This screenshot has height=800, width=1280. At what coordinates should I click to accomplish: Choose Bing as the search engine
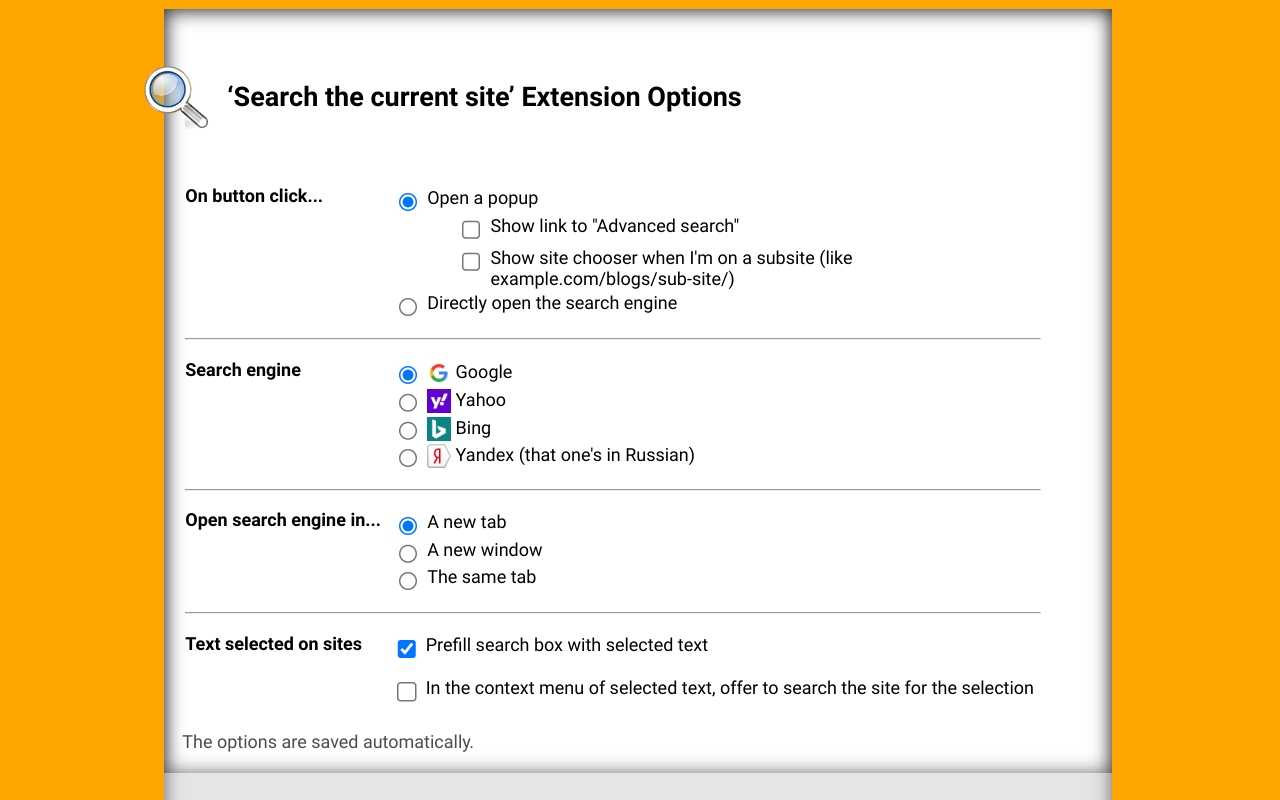pyautogui.click(x=407, y=430)
